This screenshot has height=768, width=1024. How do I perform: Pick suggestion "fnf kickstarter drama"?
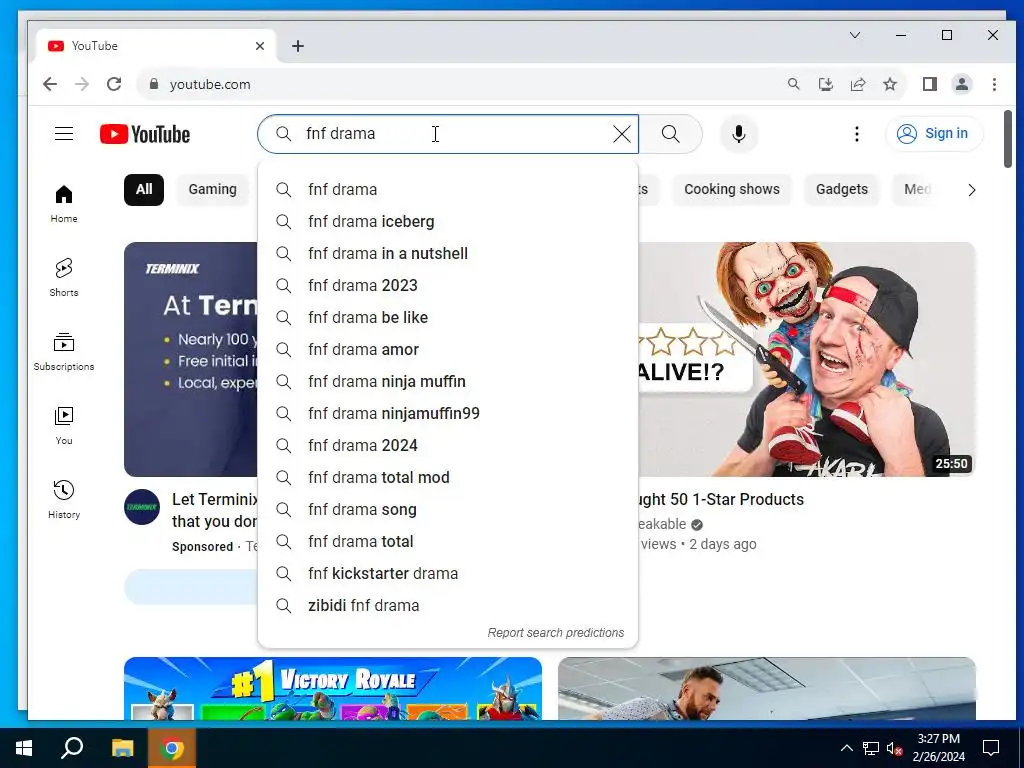448,573
